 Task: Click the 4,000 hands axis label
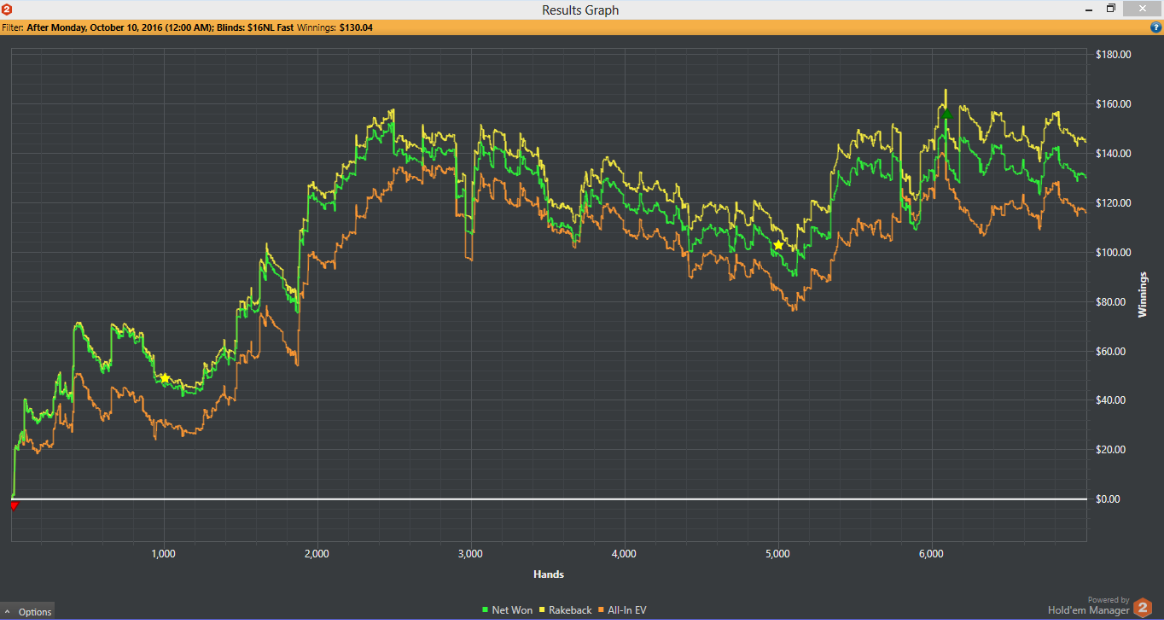coord(624,554)
